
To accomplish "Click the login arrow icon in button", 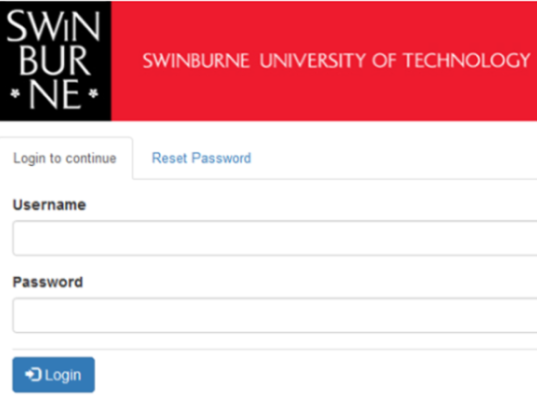I will (33, 375).
